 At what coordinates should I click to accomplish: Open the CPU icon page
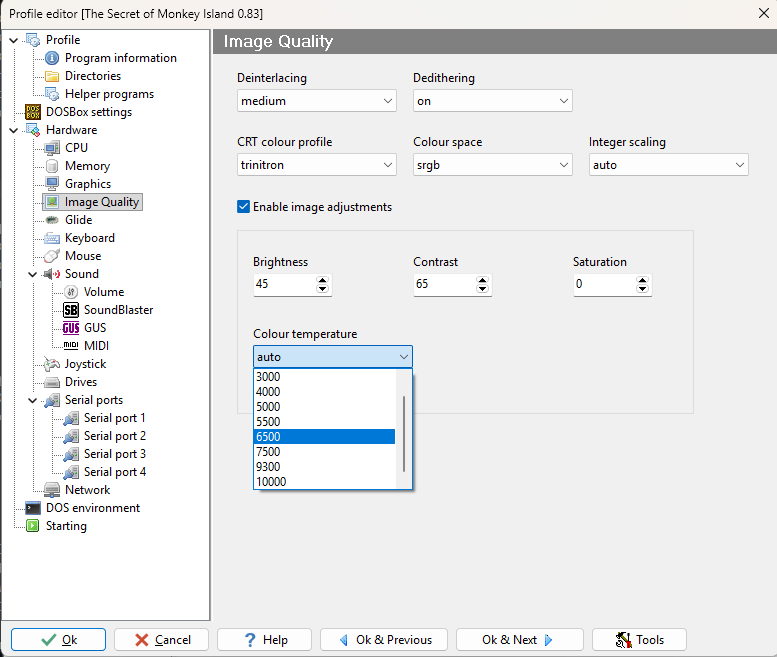(52, 148)
